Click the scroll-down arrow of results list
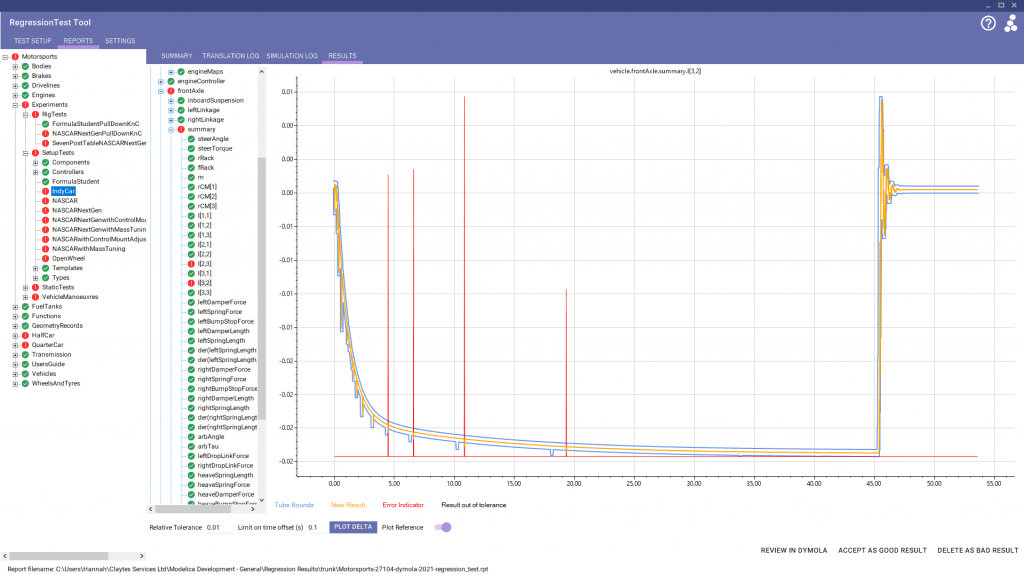1024x575 pixels. 262,501
